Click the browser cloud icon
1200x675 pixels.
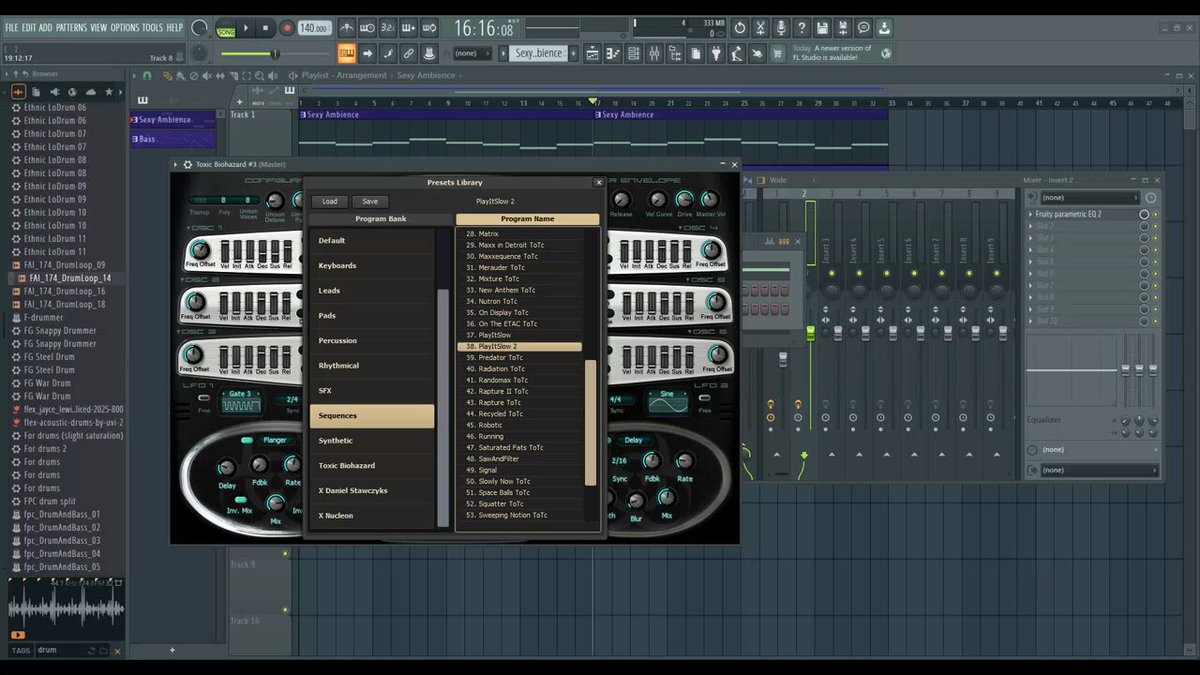(x=92, y=92)
